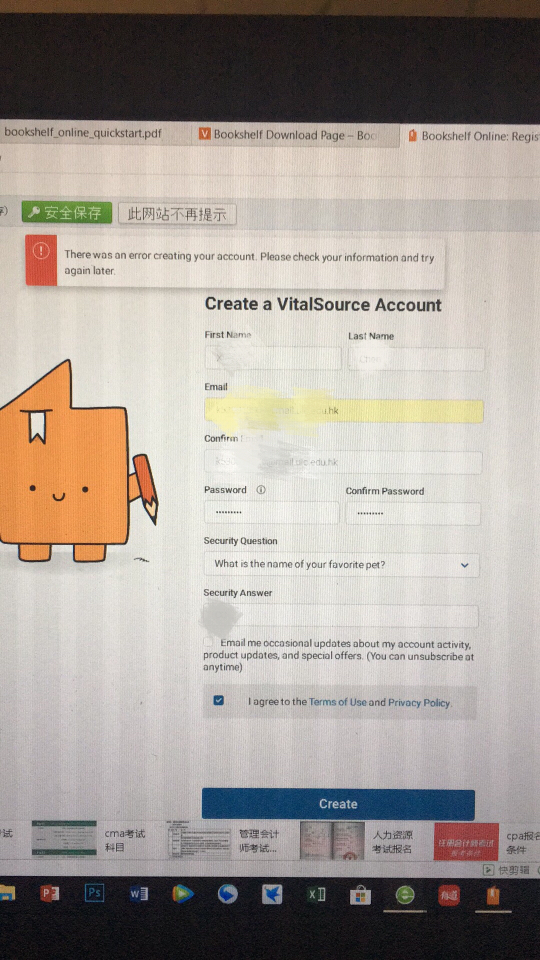The width and height of the screenshot is (540, 960).
Task: Open PowerPoint from the taskbar
Action: pyautogui.click(x=49, y=894)
